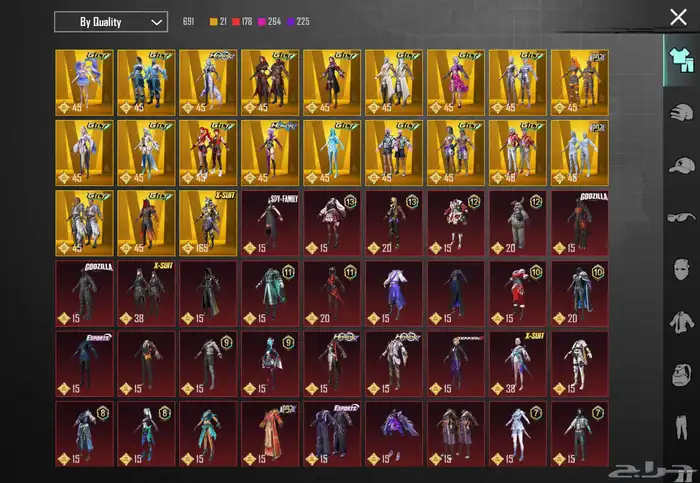Expand sorting options via the chevron arrow
This screenshot has height=483, width=700.
(x=156, y=22)
